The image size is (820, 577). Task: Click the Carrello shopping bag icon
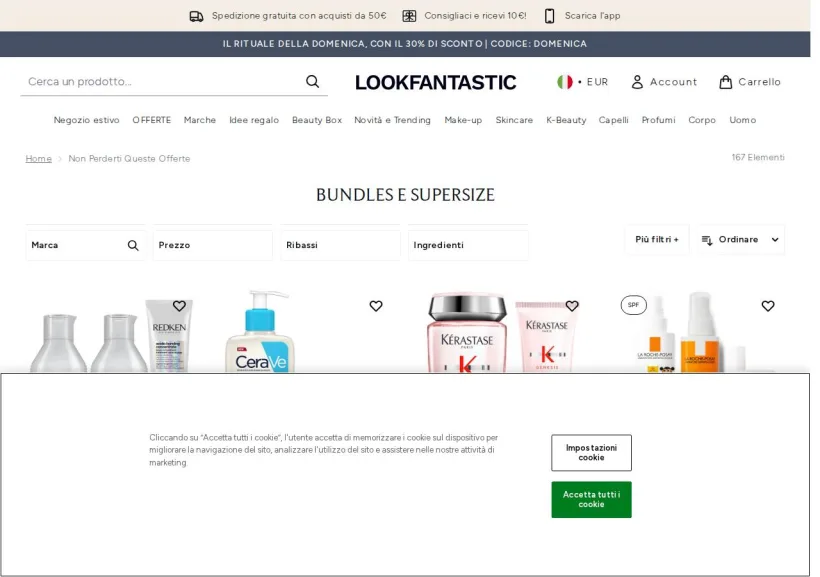tap(725, 82)
